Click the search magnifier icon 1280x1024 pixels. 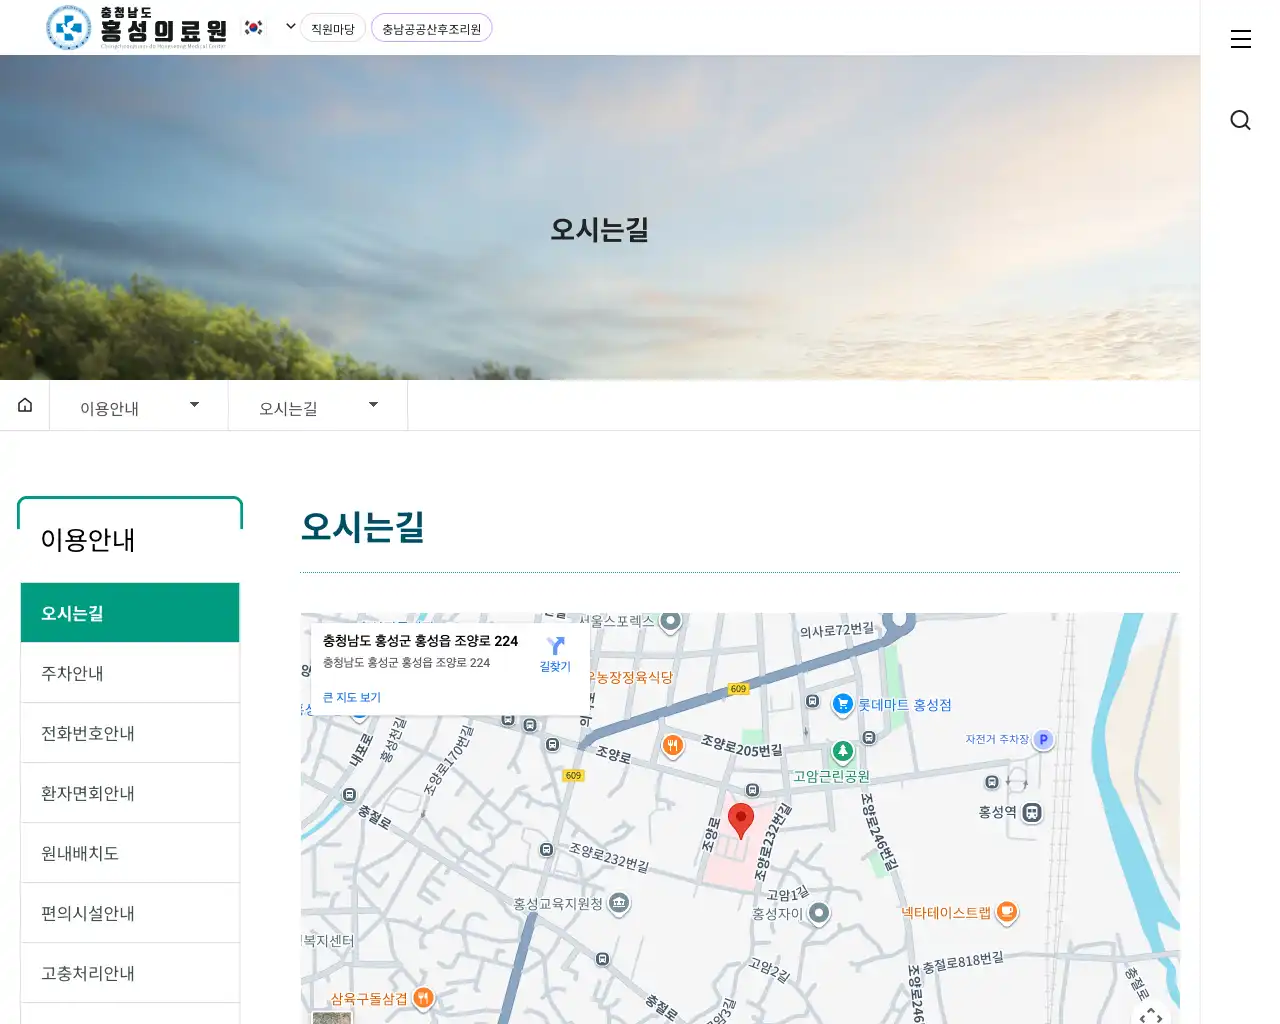1240,120
